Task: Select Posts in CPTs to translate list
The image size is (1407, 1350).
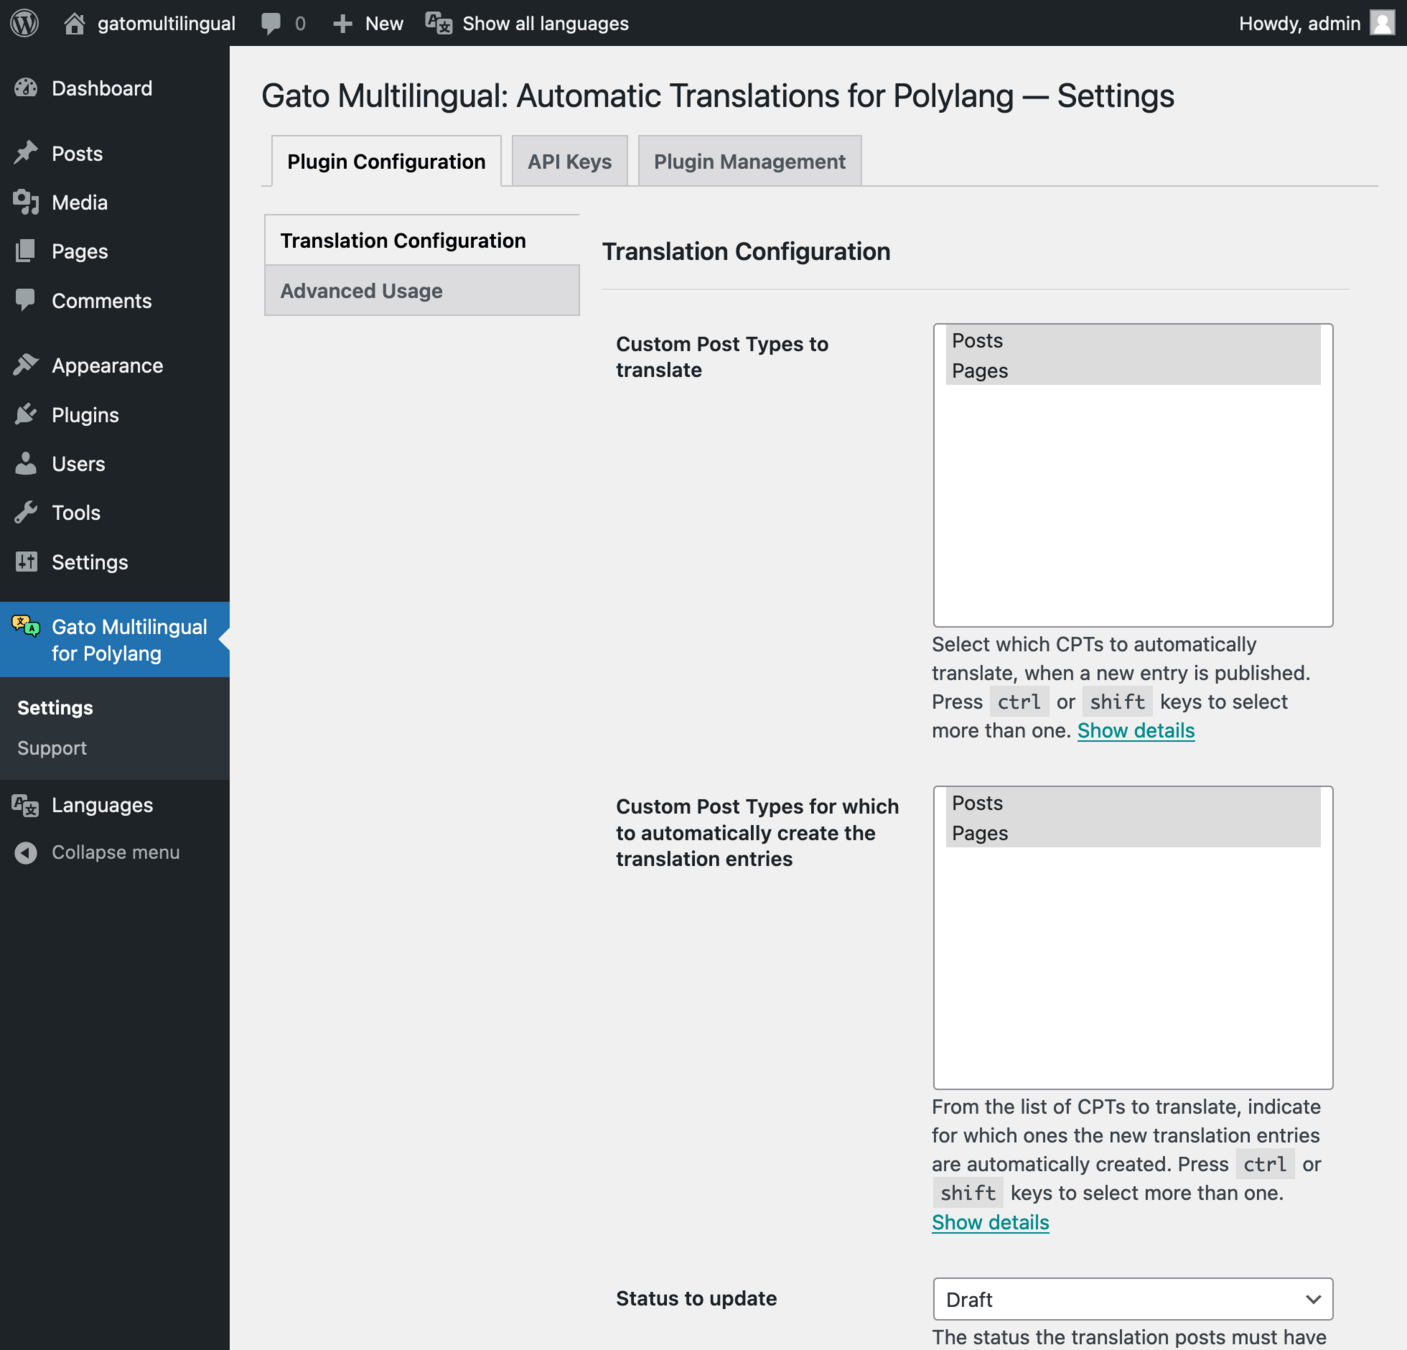Action: point(1133,340)
